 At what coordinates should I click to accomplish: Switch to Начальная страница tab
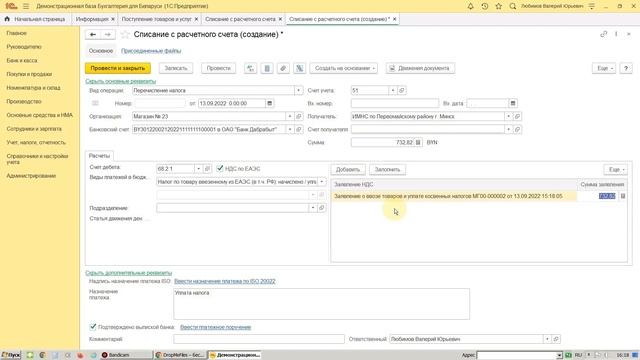[36, 19]
